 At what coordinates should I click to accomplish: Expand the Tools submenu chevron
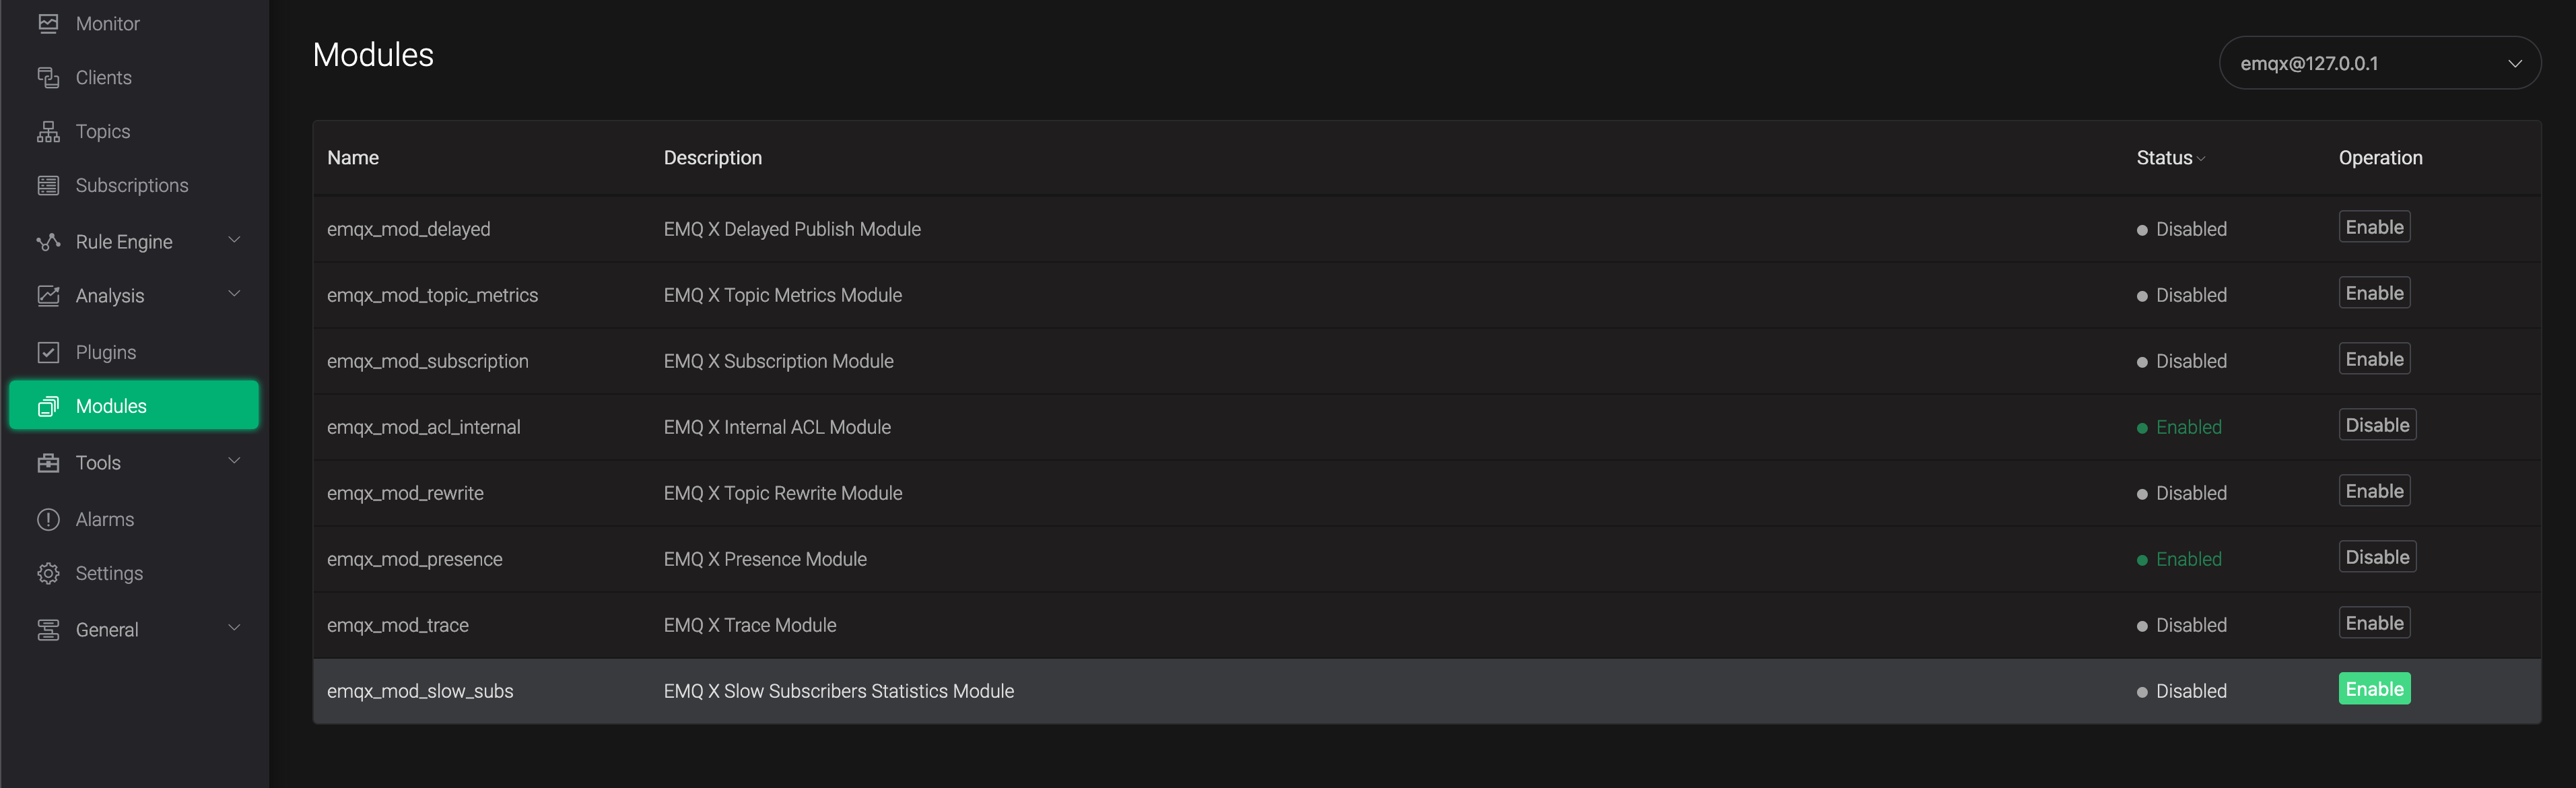click(234, 461)
